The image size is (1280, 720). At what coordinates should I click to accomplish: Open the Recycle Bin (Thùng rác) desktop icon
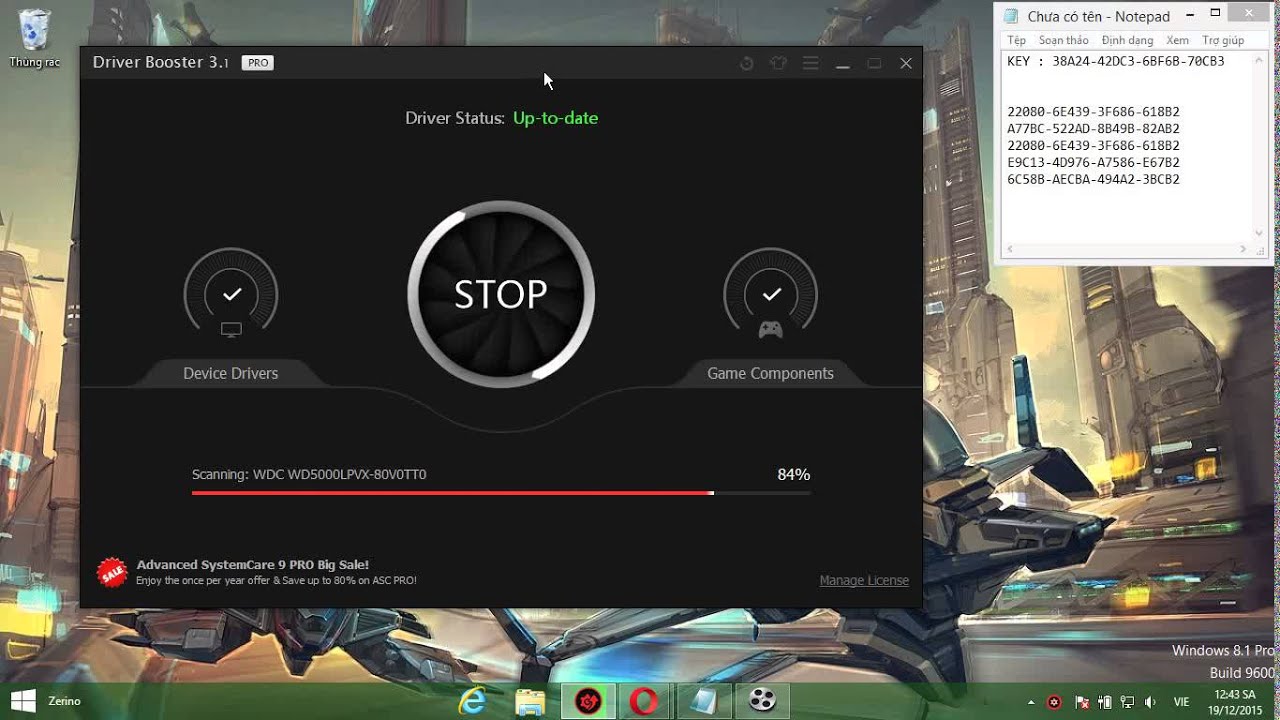pyautogui.click(x=35, y=39)
